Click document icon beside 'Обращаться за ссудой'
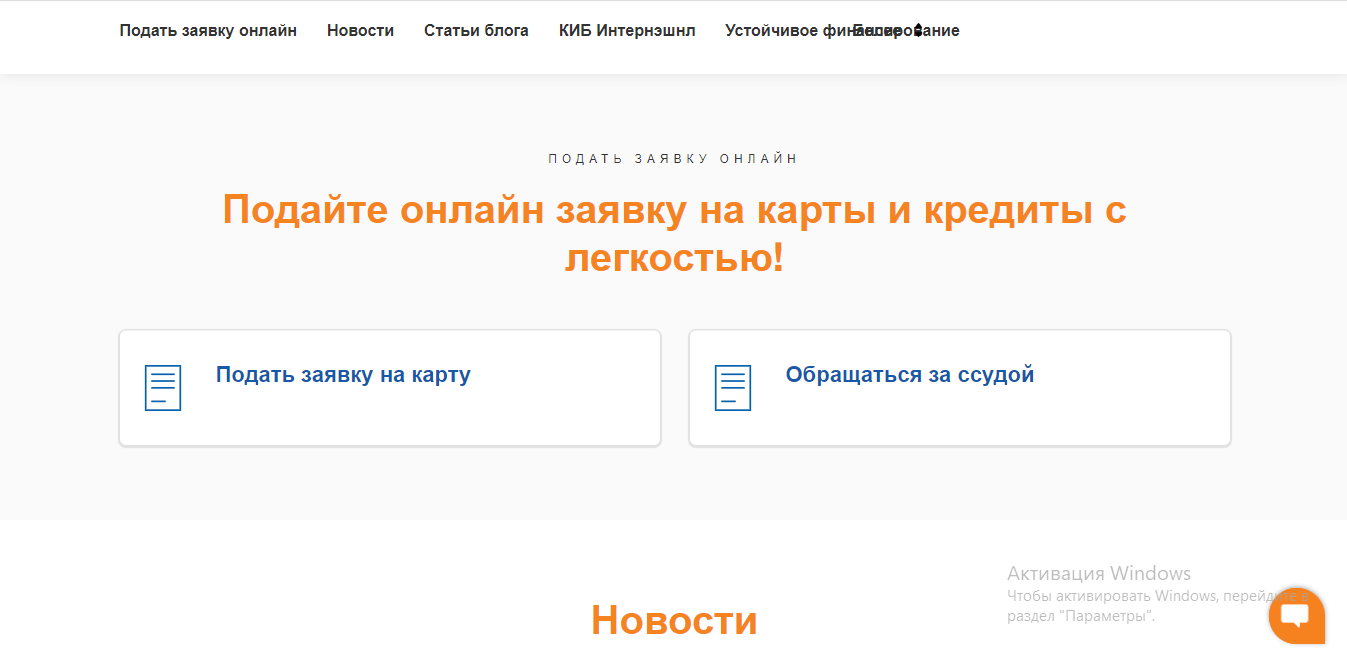 (733, 387)
